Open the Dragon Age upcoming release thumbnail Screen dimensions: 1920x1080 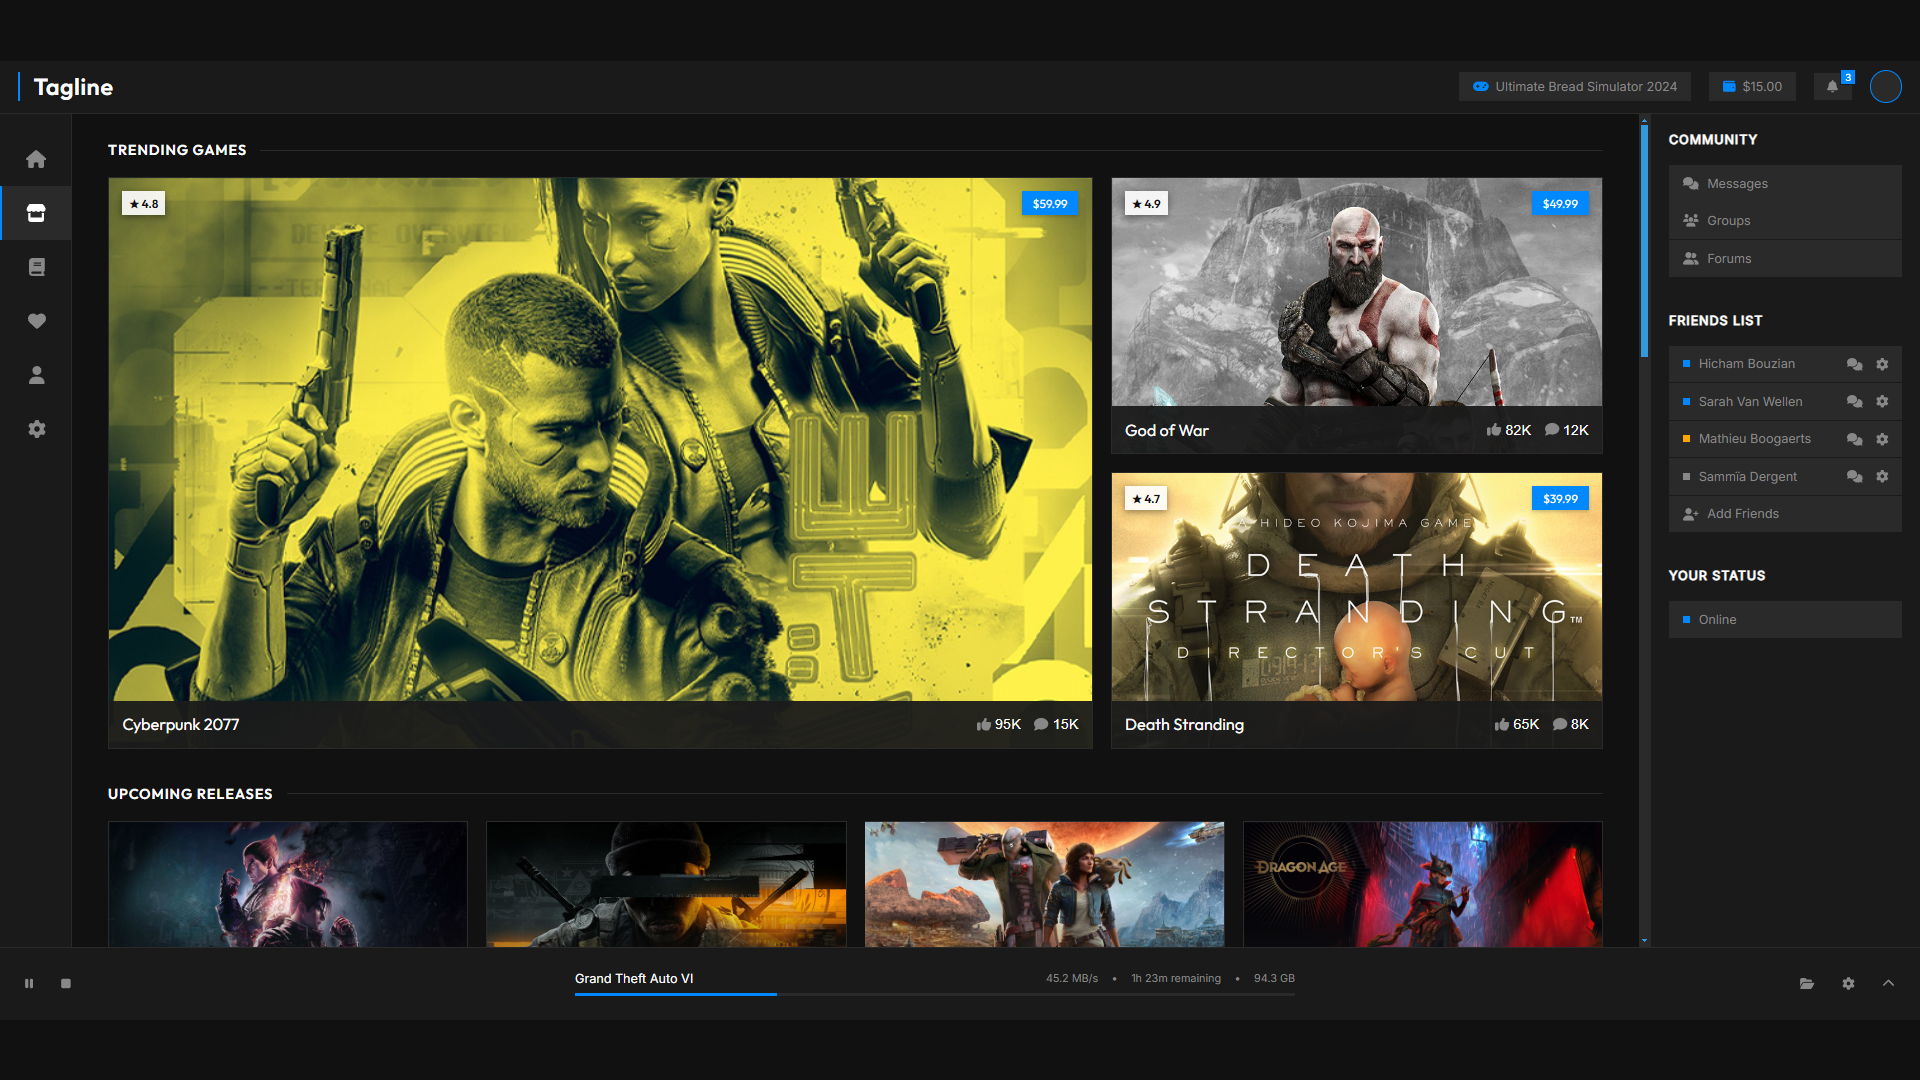click(1422, 884)
